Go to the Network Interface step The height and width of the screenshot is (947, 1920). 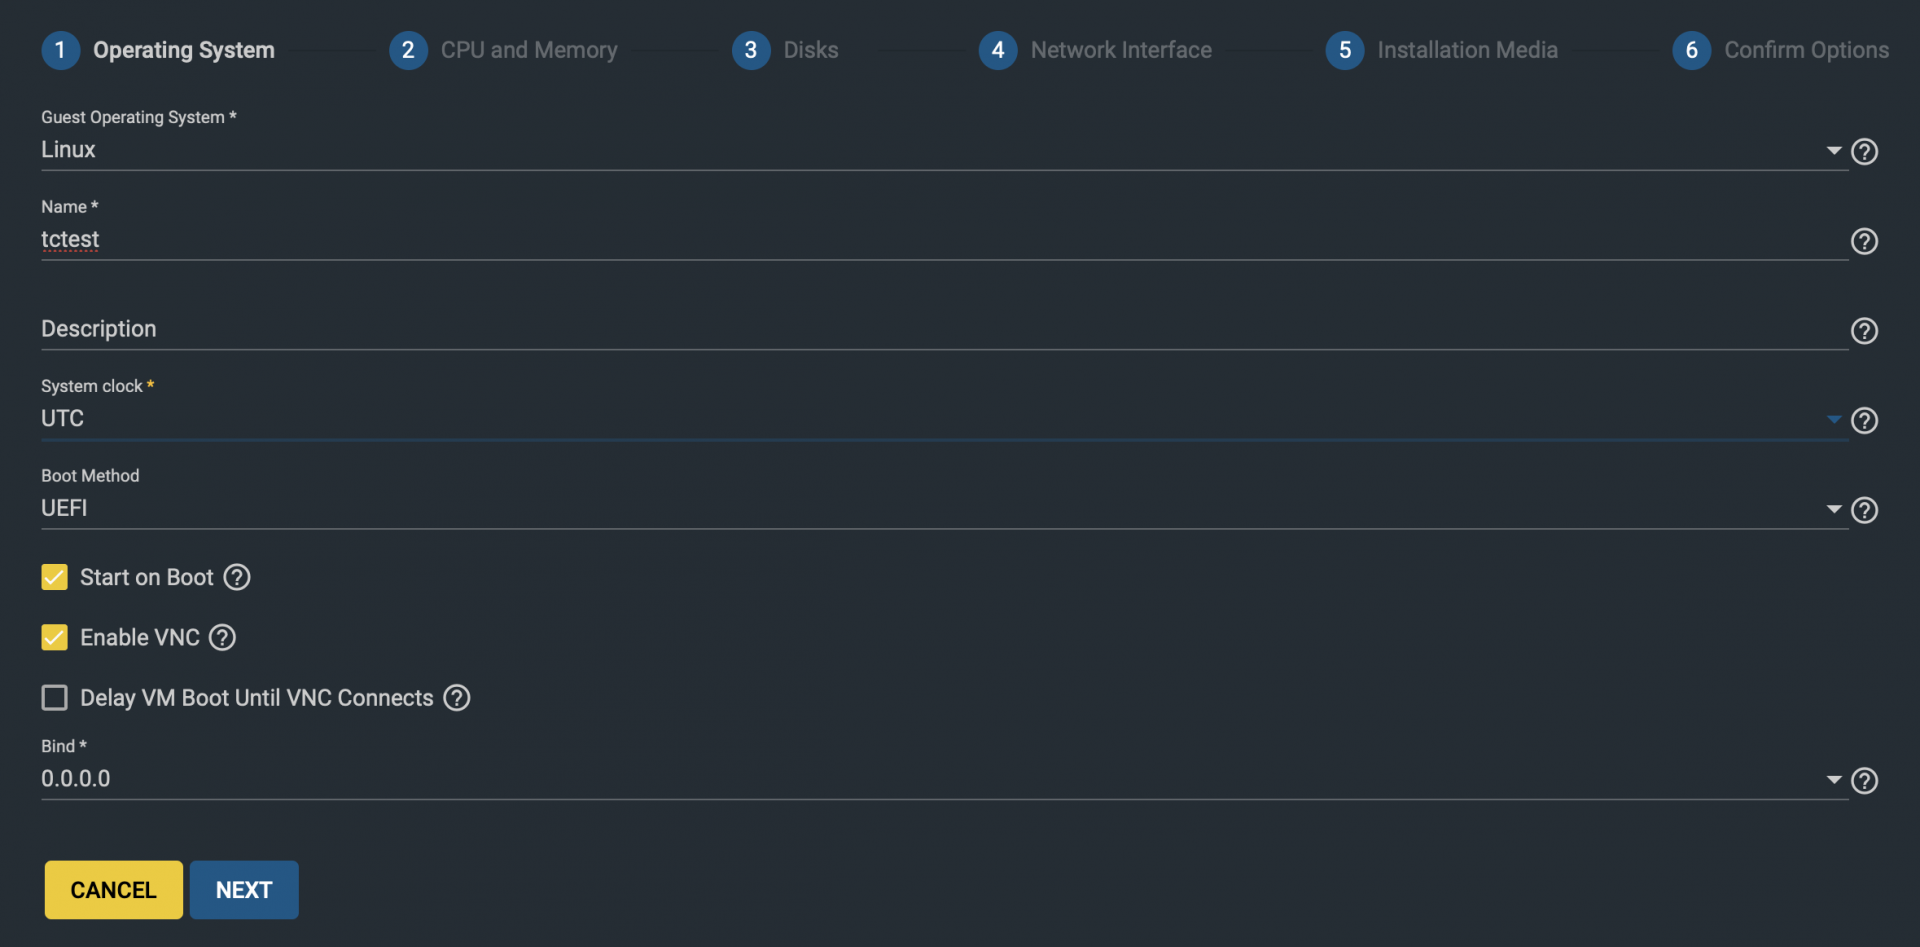pos(1121,50)
